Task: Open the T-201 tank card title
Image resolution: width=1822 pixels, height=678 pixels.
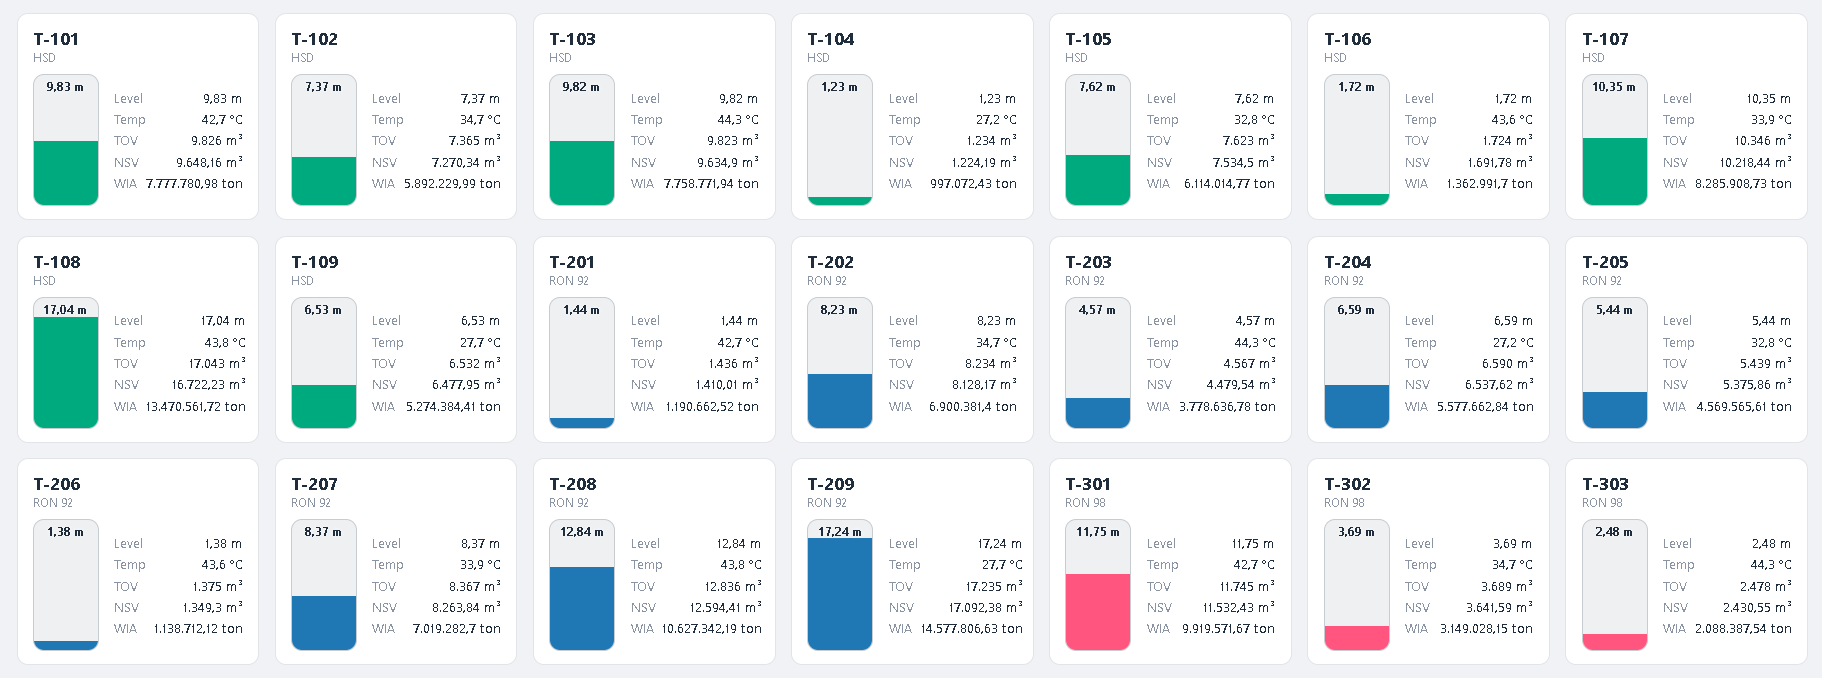Action: coord(572,262)
